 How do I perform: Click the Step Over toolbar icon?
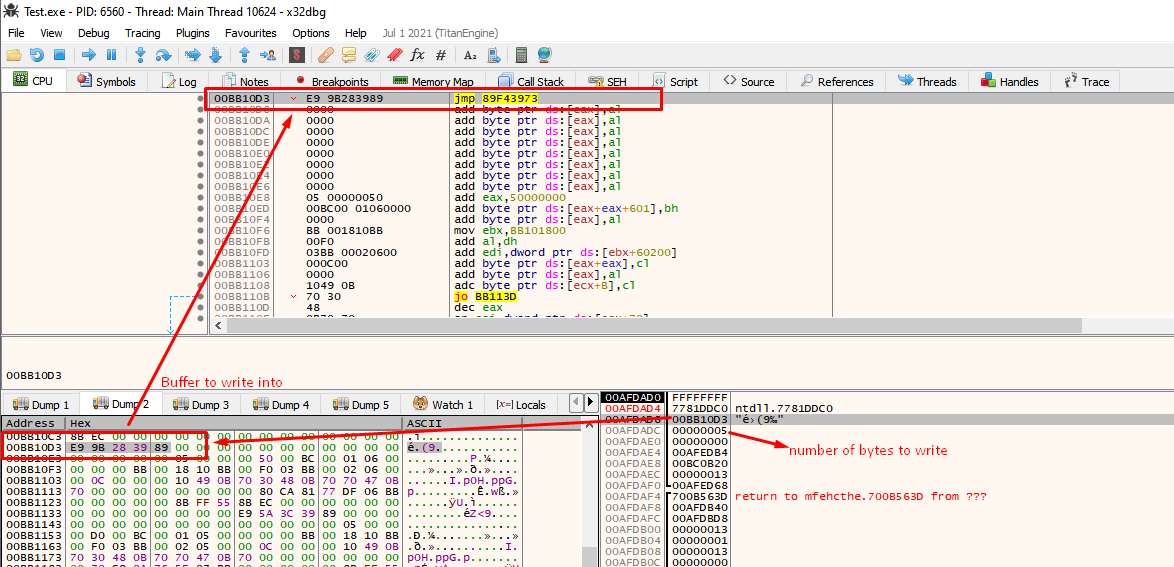163,55
